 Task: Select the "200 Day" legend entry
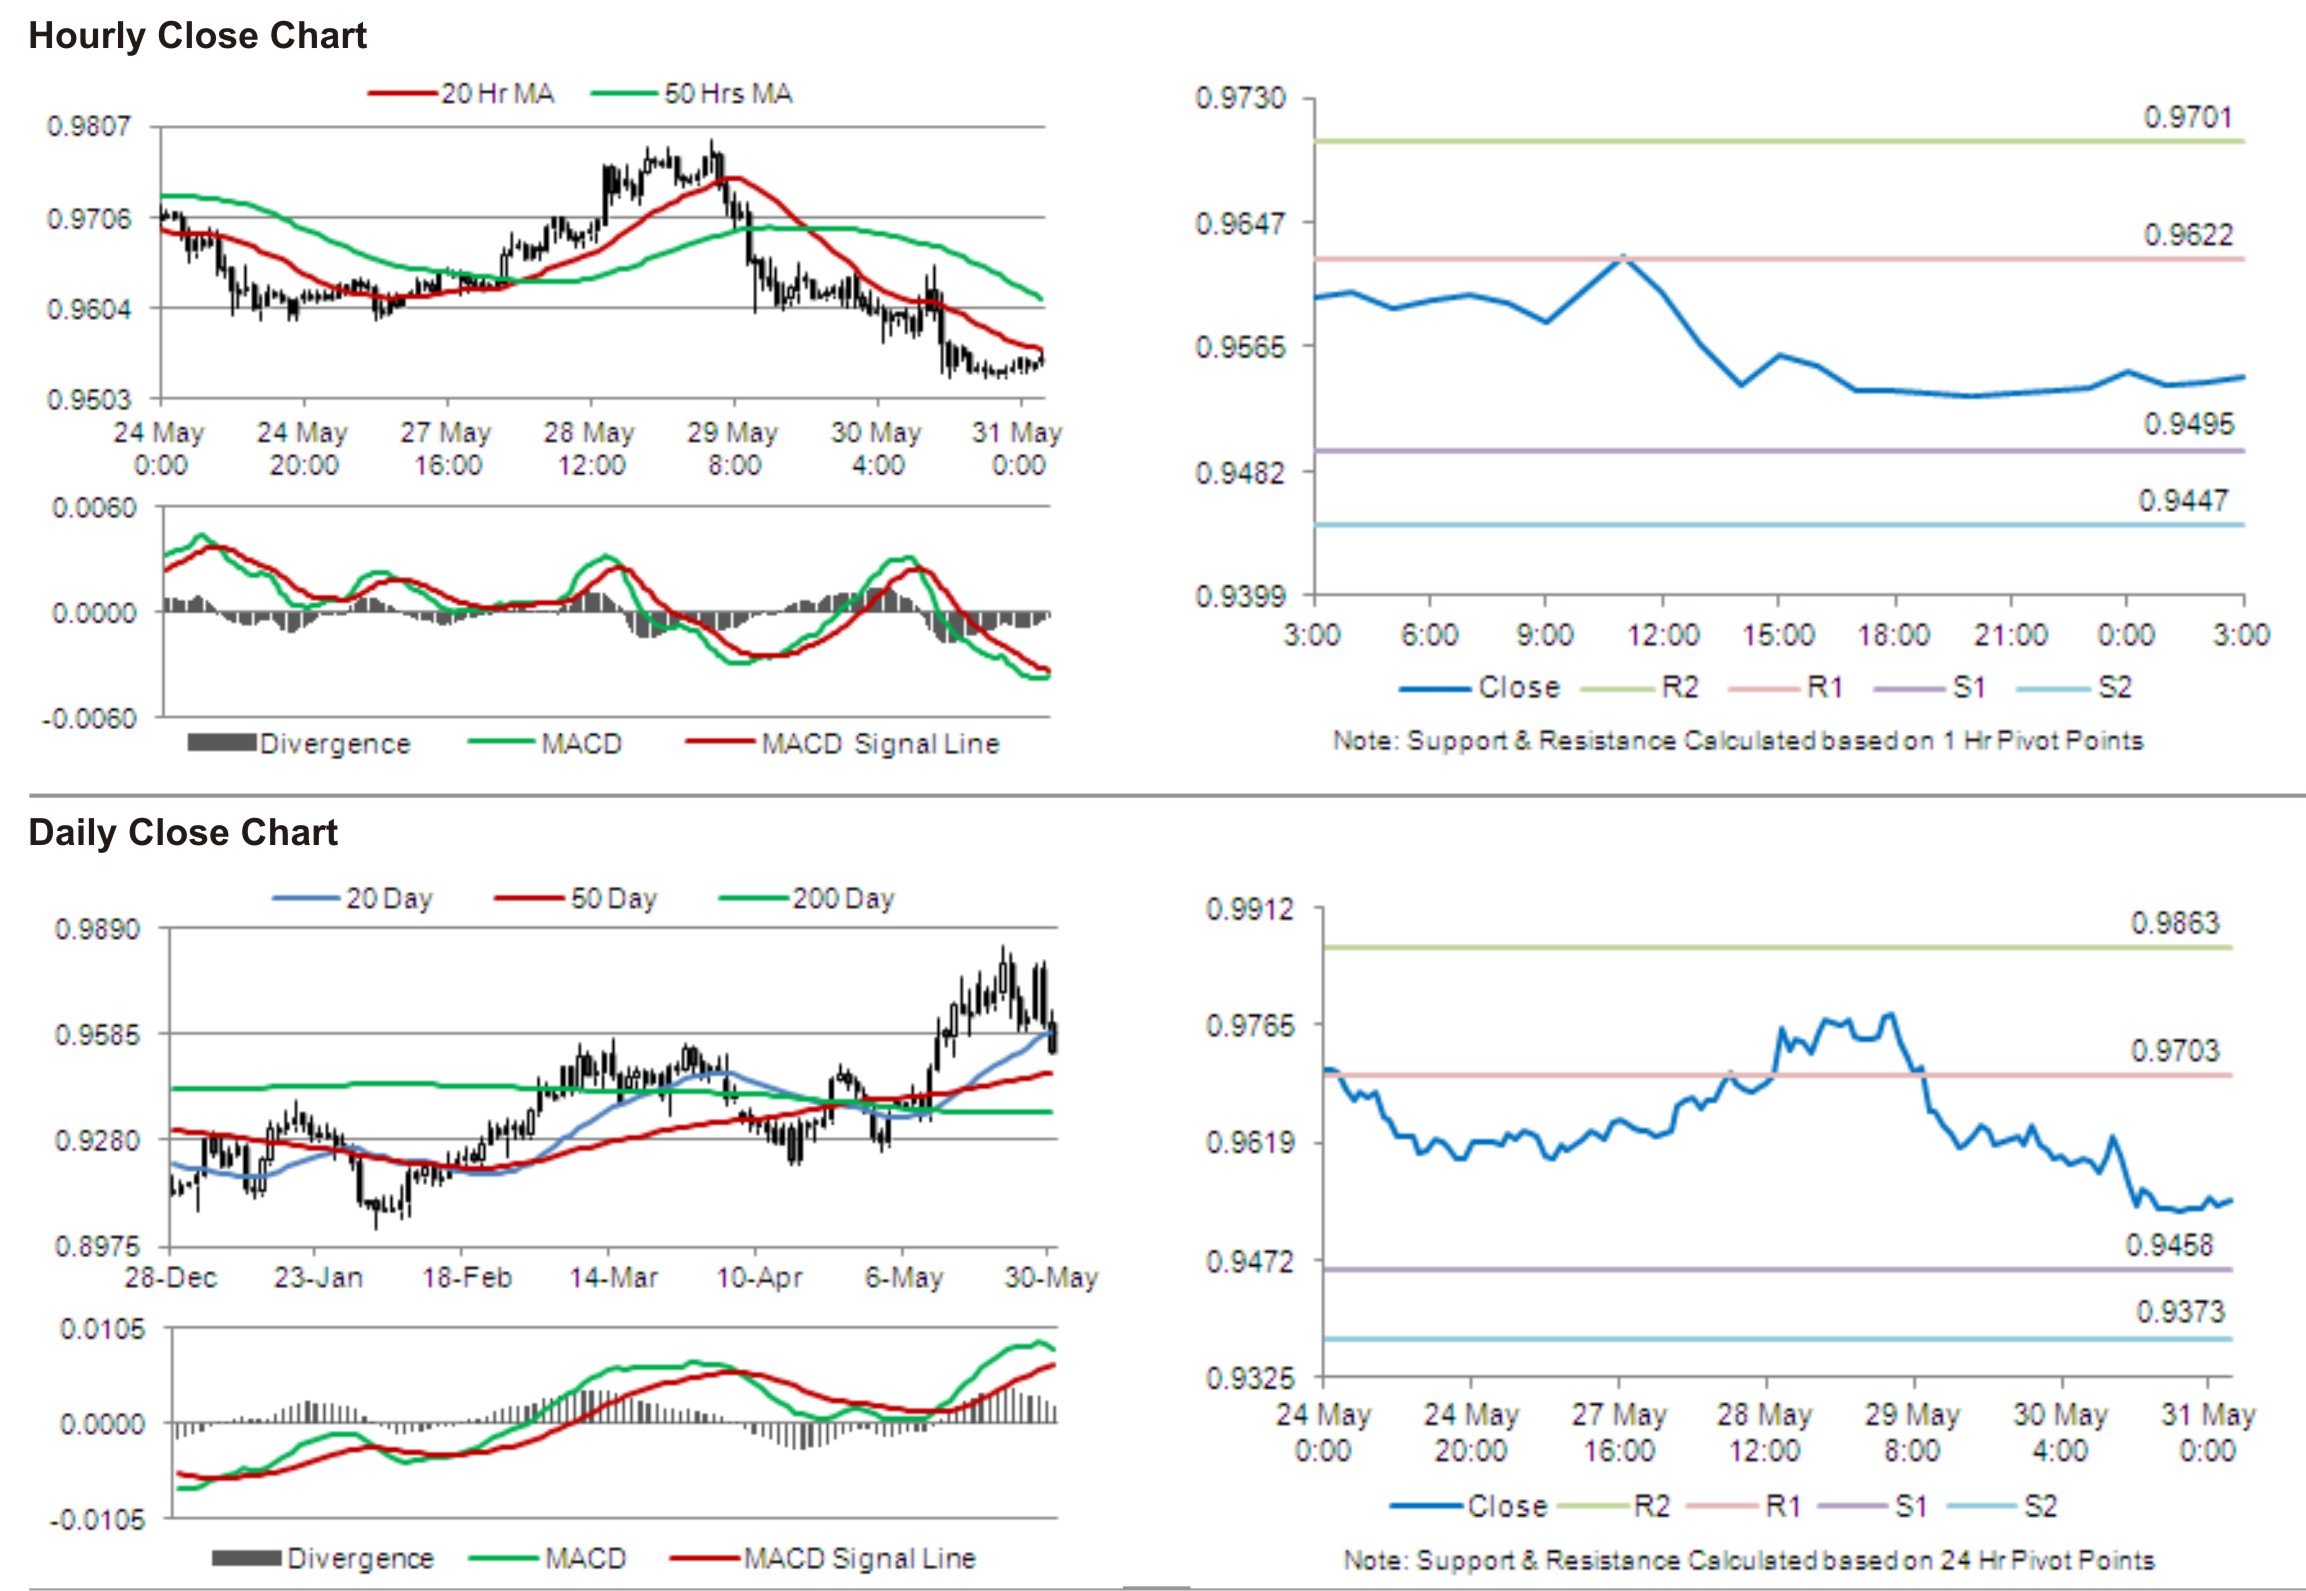(x=806, y=898)
